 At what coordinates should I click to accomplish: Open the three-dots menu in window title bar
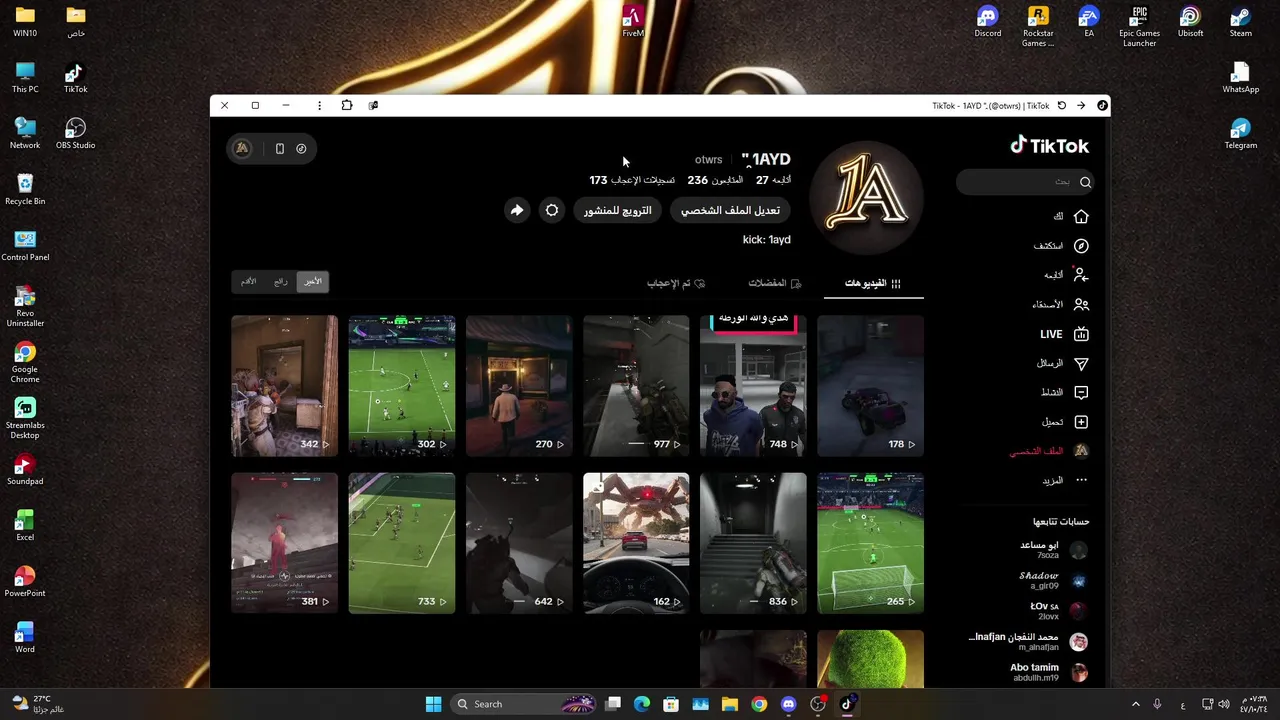point(319,105)
